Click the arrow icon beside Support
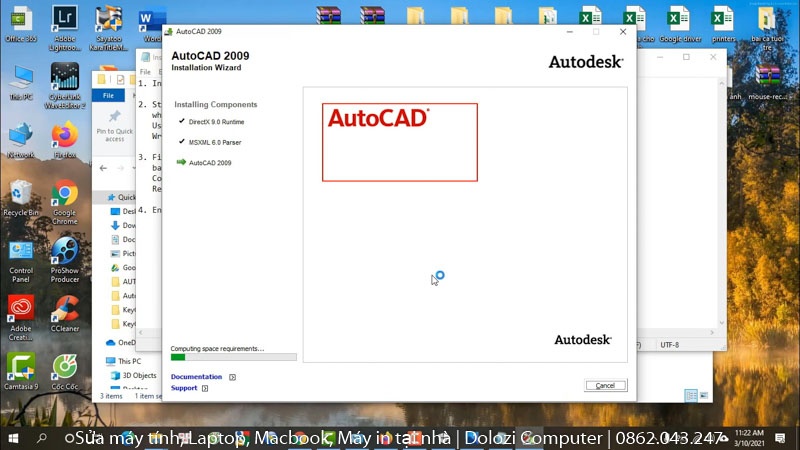This screenshot has width=800, height=450. pyautogui.click(x=205, y=388)
